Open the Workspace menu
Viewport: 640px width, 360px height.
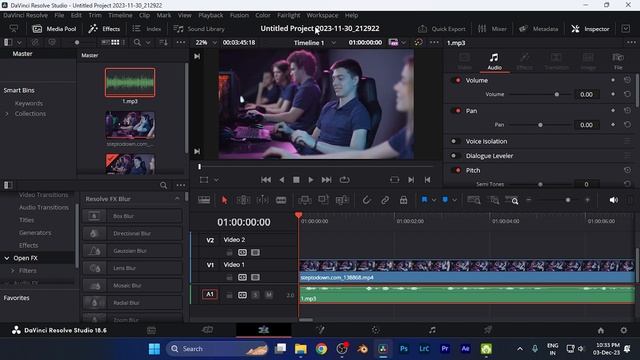(322, 15)
